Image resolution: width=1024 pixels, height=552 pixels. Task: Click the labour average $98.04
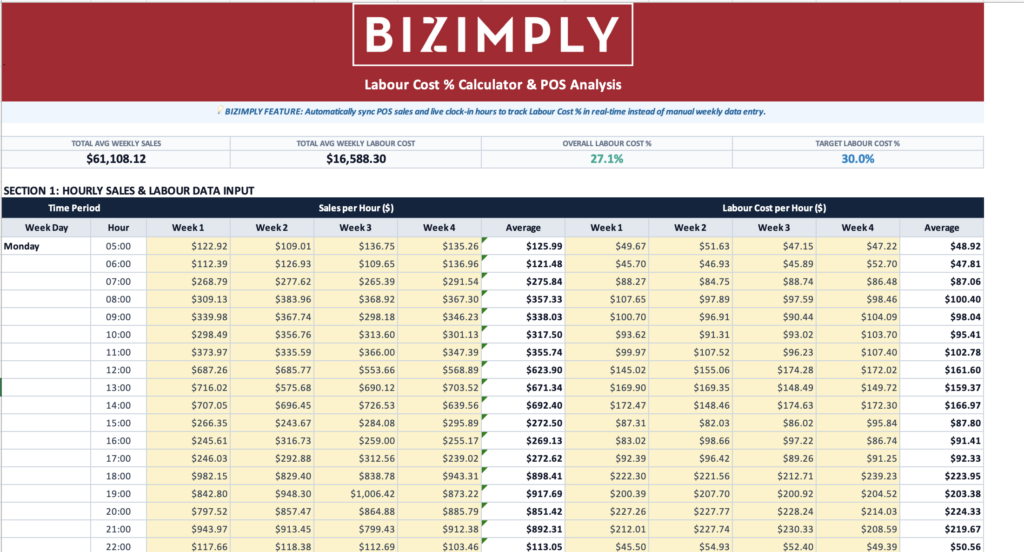pos(941,317)
